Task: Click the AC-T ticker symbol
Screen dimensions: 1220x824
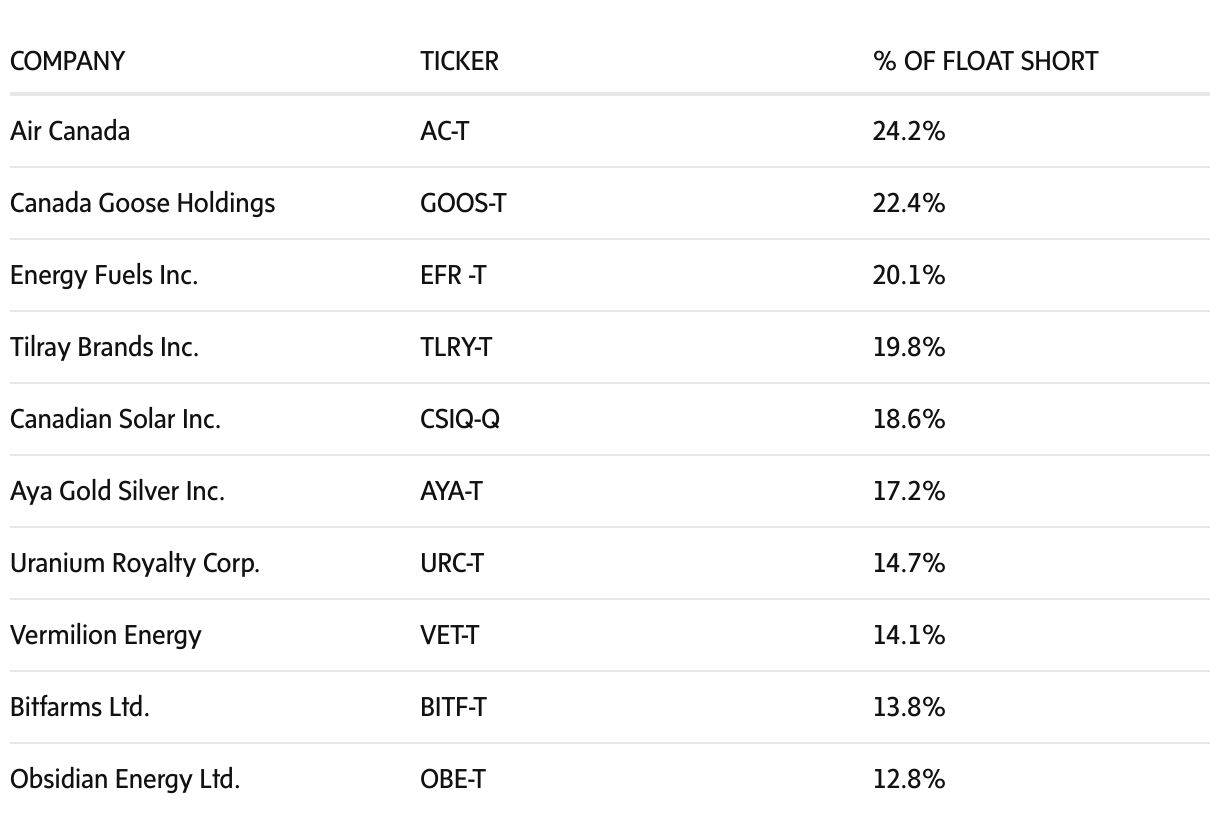Action: click(x=444, y=131)
